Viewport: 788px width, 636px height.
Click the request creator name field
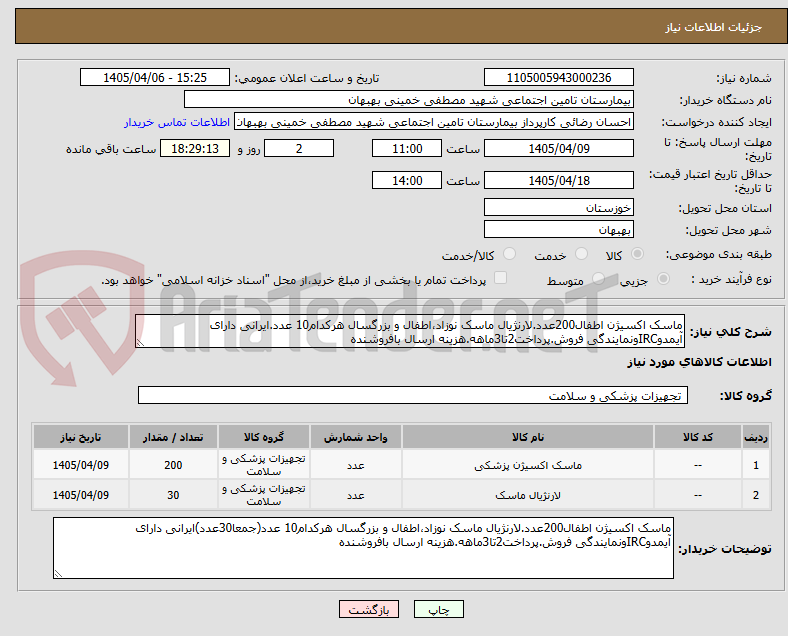(434, 122)
